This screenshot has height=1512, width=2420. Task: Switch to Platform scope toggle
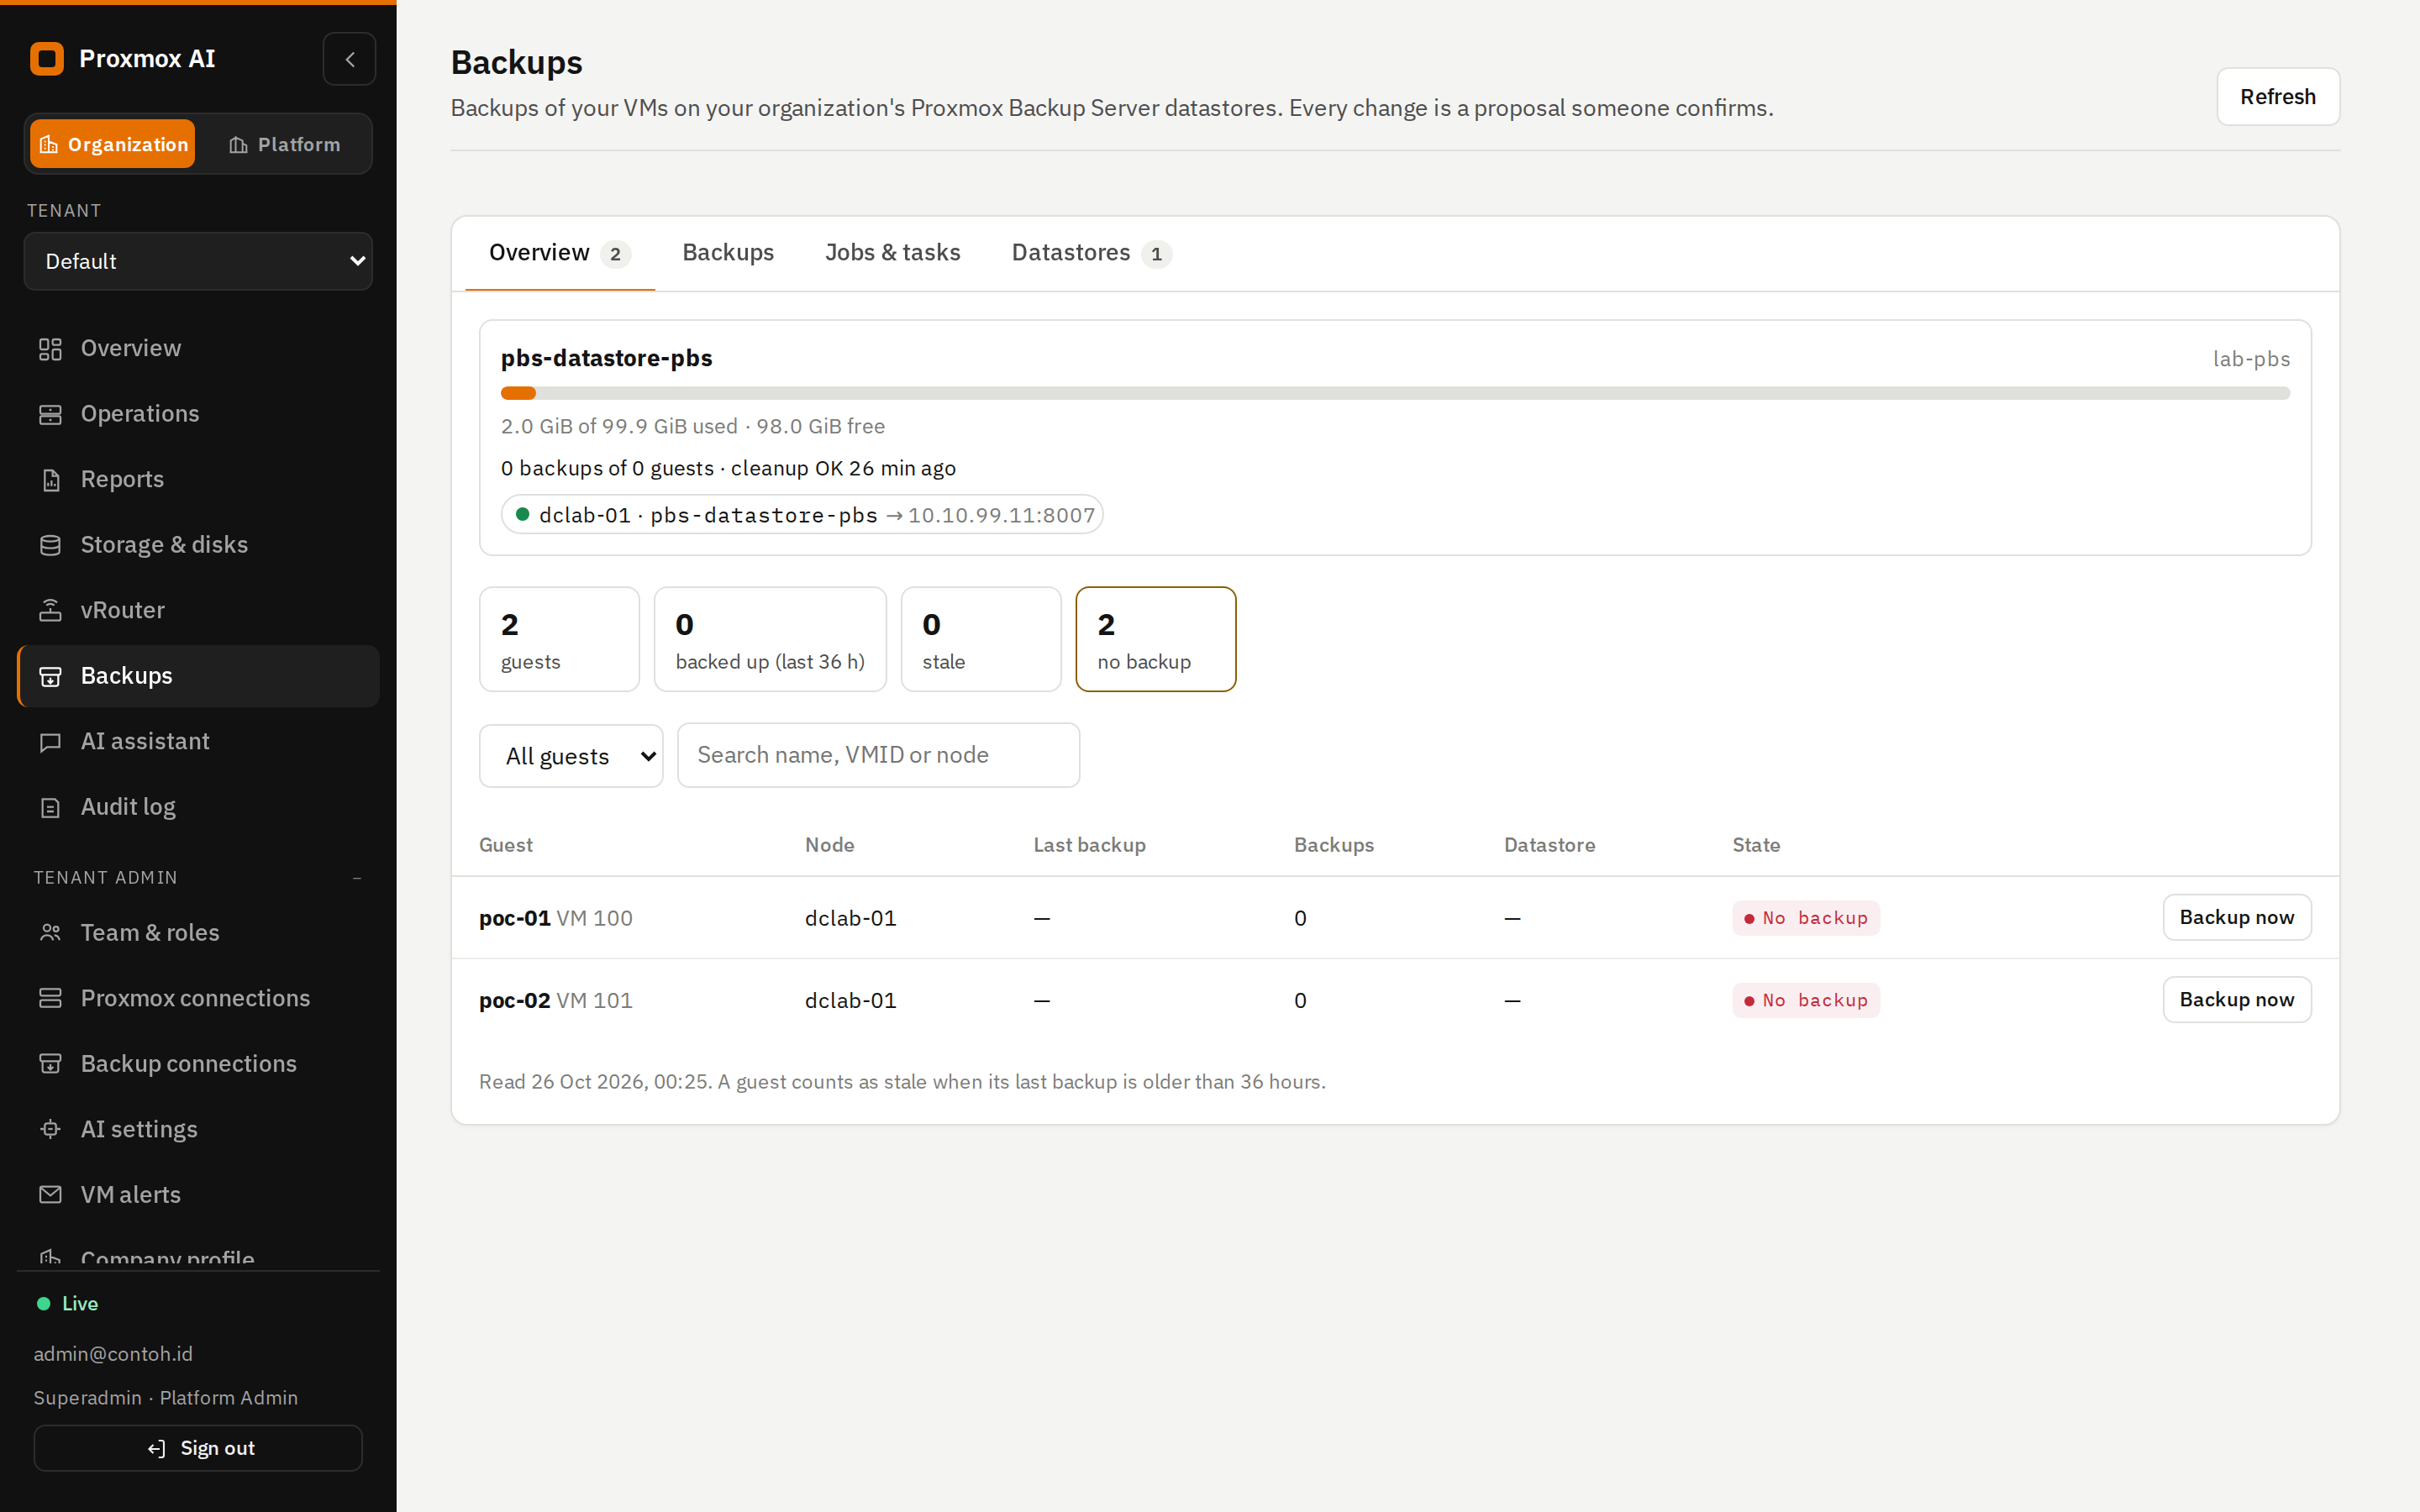point(284,144)
